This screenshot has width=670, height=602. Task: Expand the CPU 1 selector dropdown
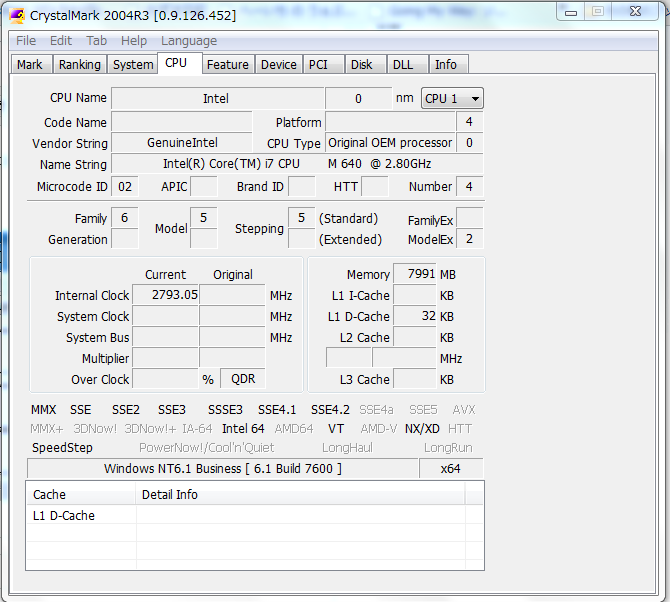click(x=452, y=98)
